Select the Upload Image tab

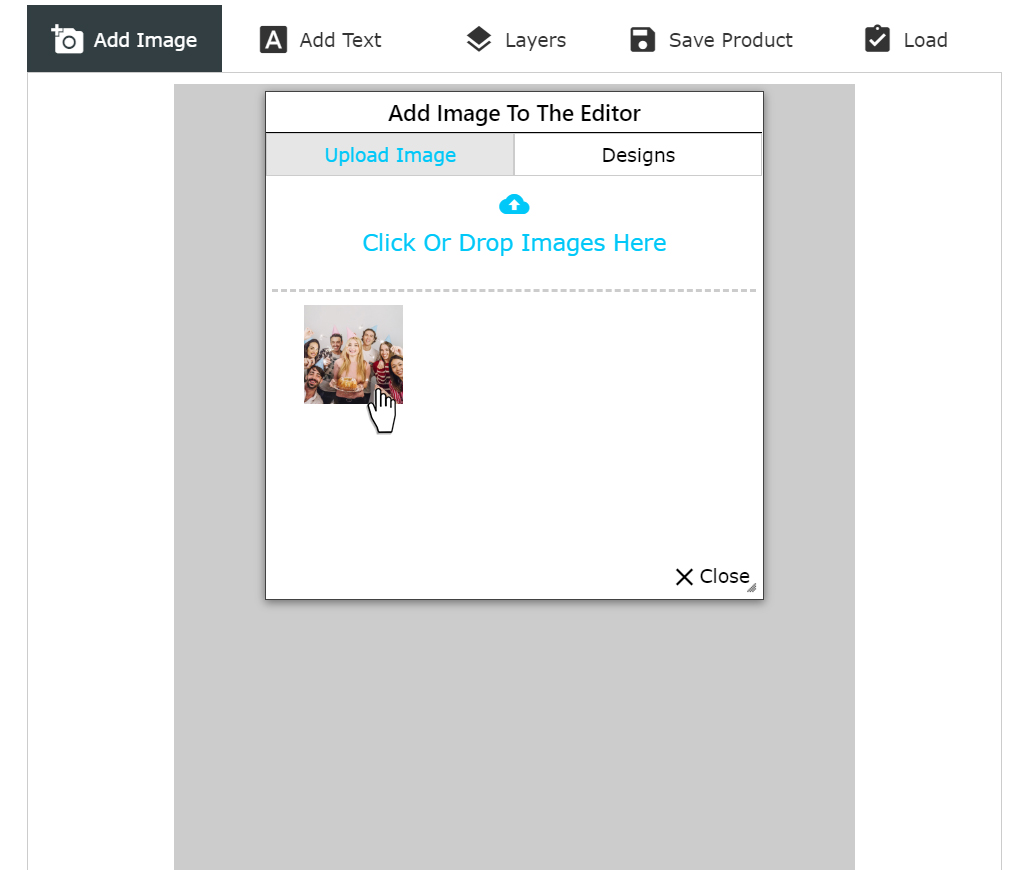[390, 154]
